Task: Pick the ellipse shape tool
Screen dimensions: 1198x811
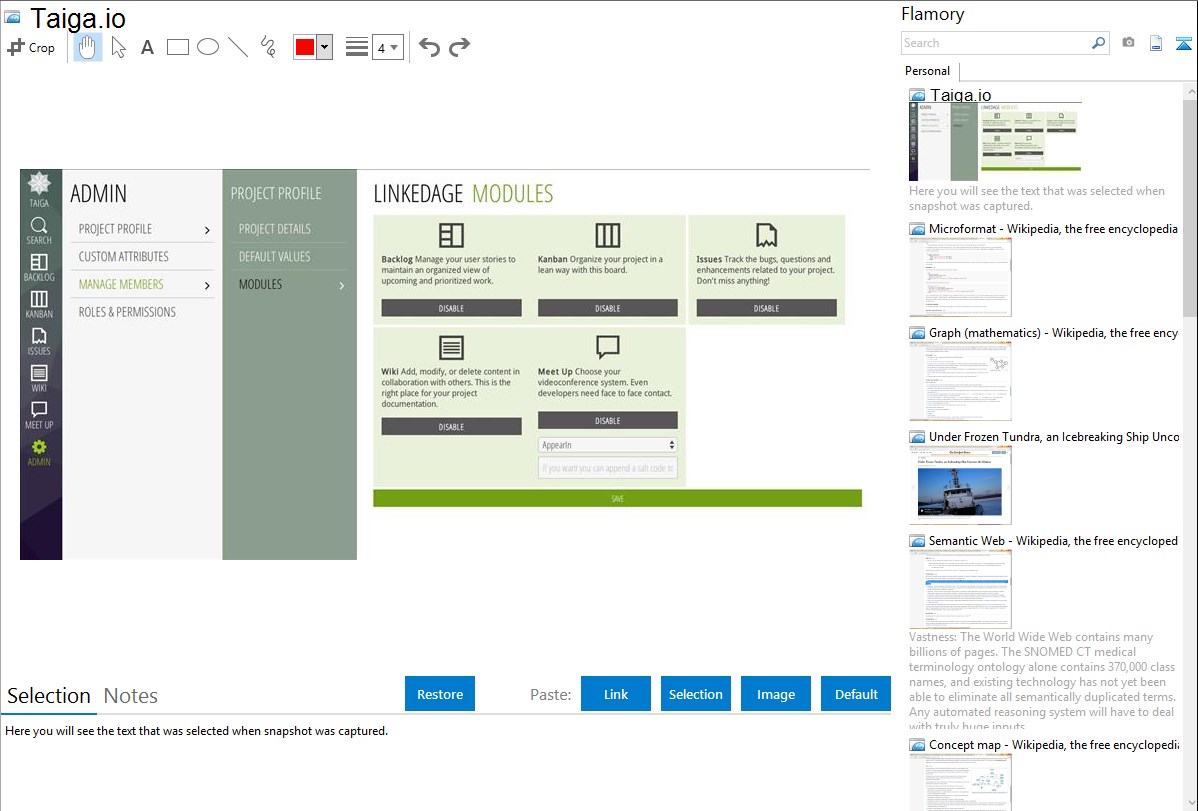Action: tap(208, 47)
